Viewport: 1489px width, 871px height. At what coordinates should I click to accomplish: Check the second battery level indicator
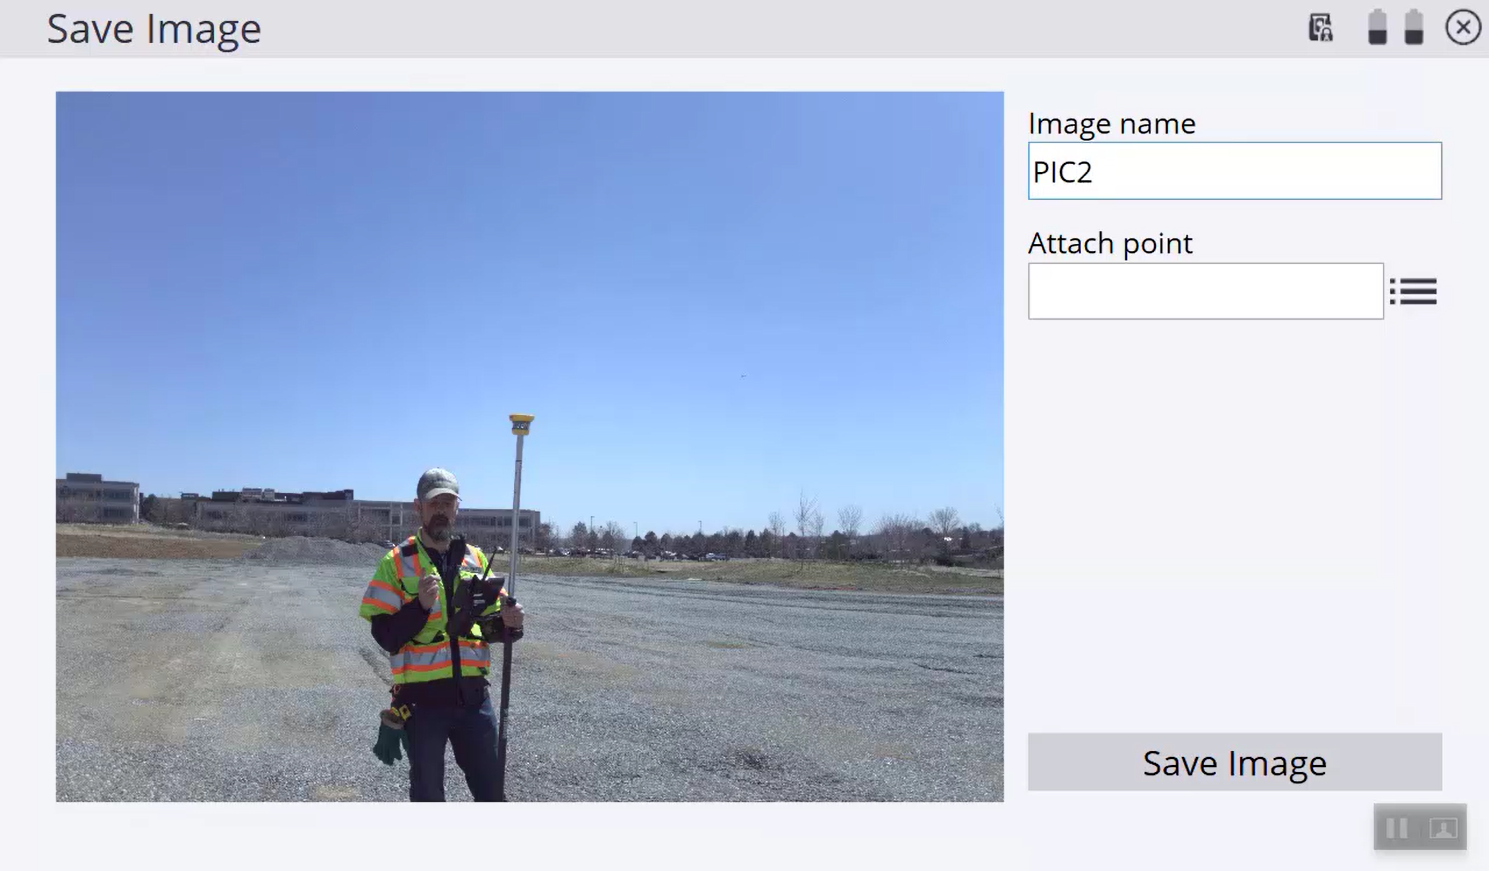click(x=1413, y=27)
